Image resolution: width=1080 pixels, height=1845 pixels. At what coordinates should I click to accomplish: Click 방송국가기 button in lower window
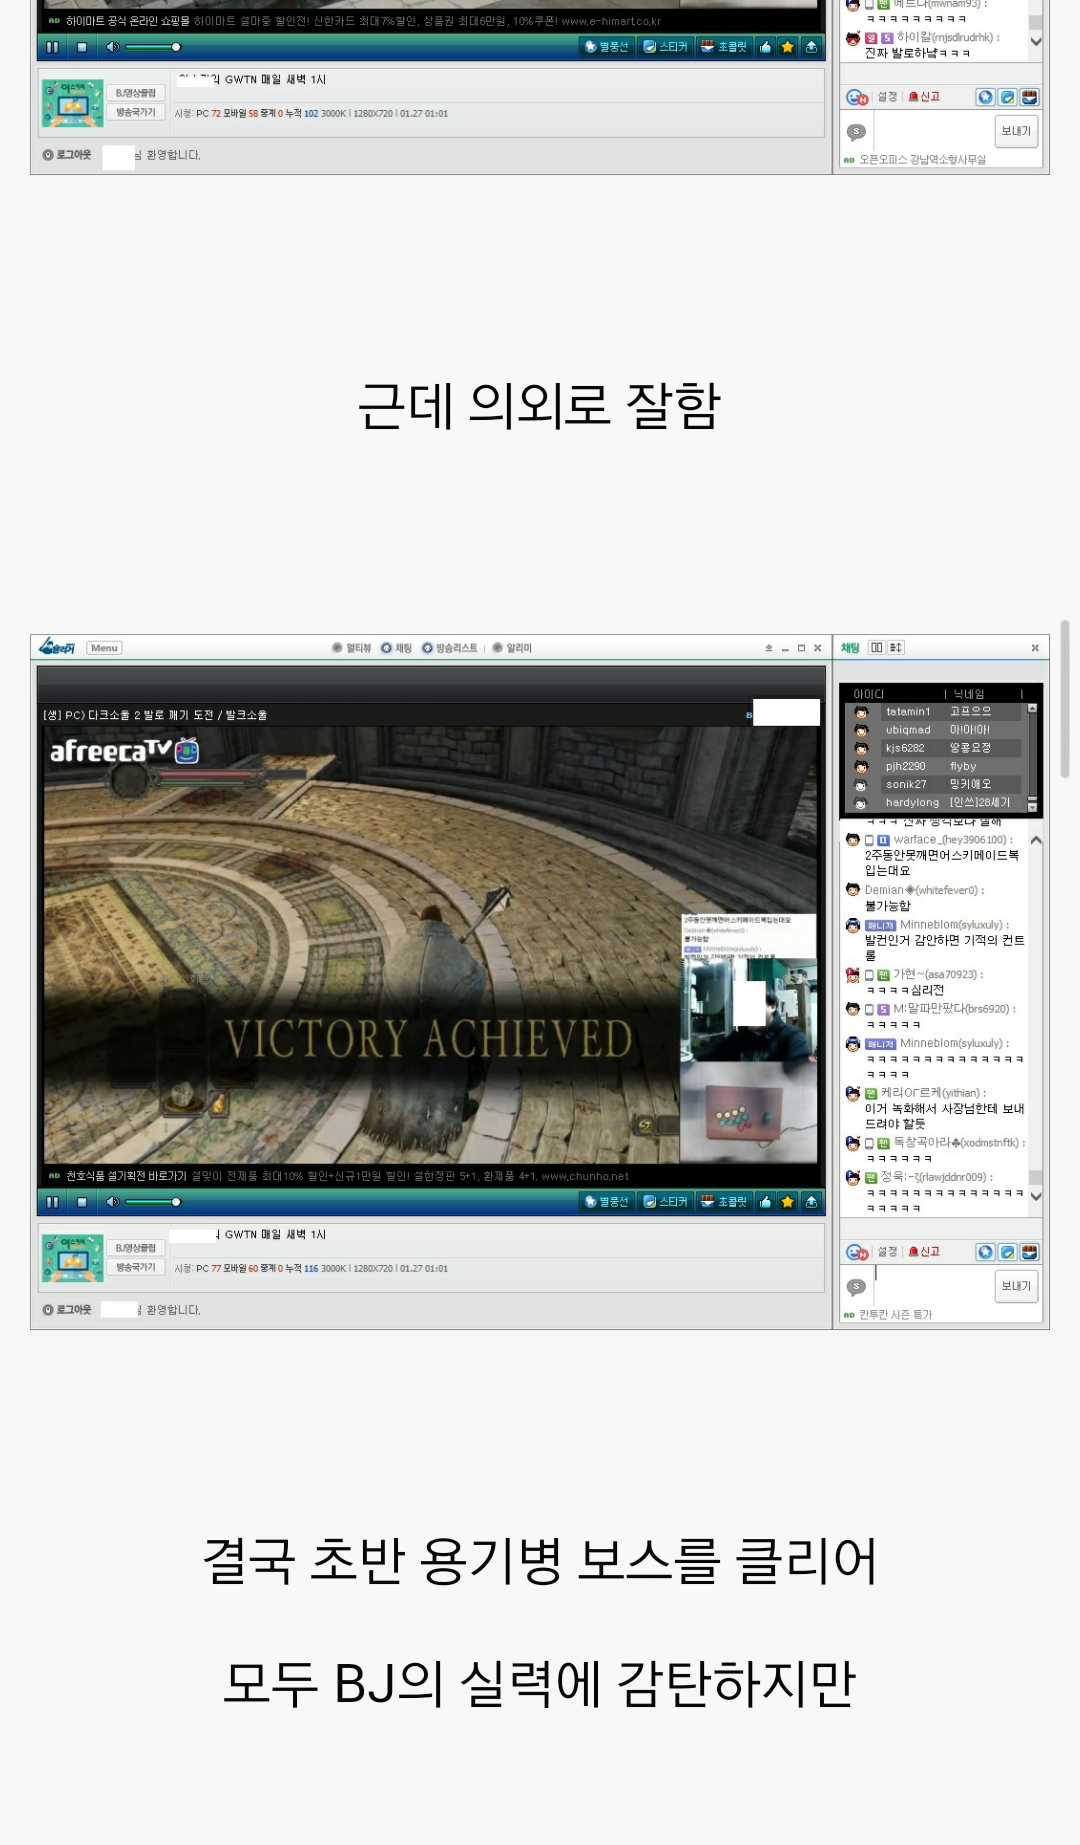click(x=135, y=1267)
